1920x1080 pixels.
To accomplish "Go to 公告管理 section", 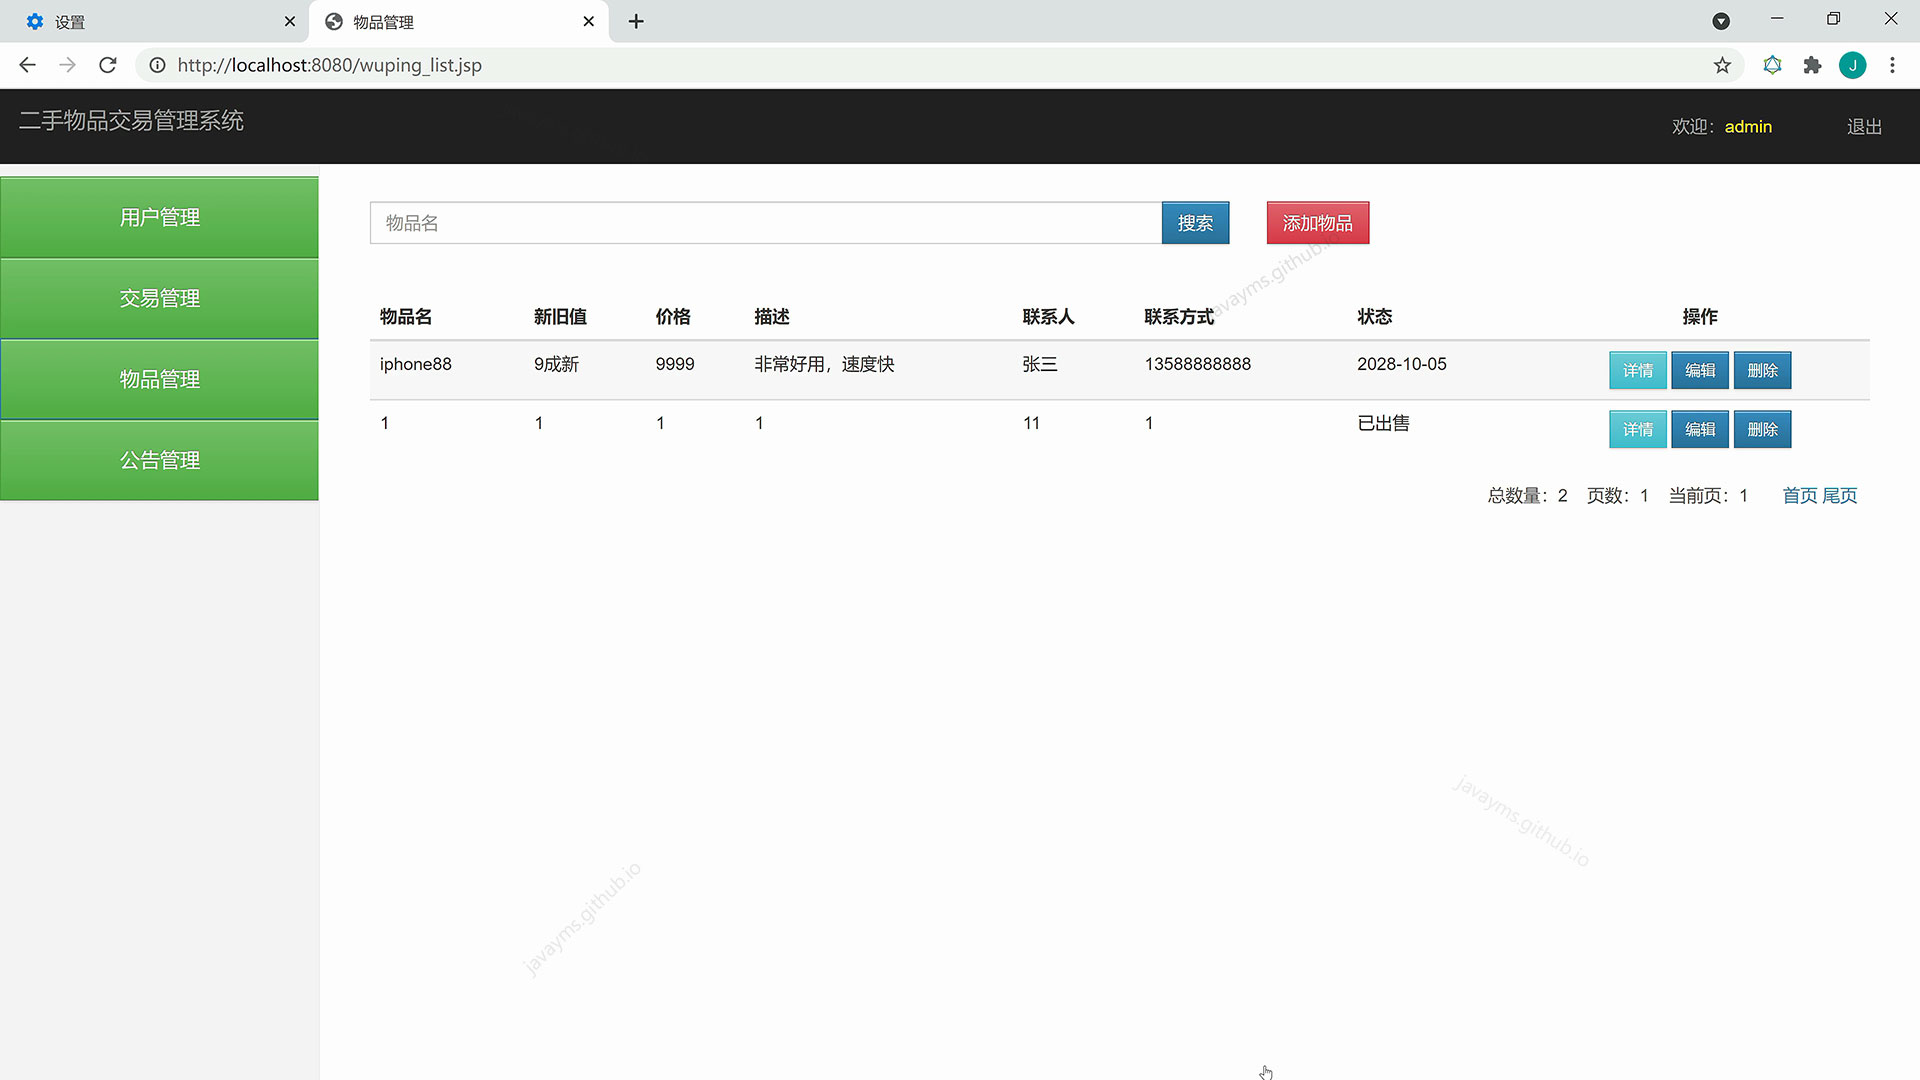I will (x=160, y=460).
